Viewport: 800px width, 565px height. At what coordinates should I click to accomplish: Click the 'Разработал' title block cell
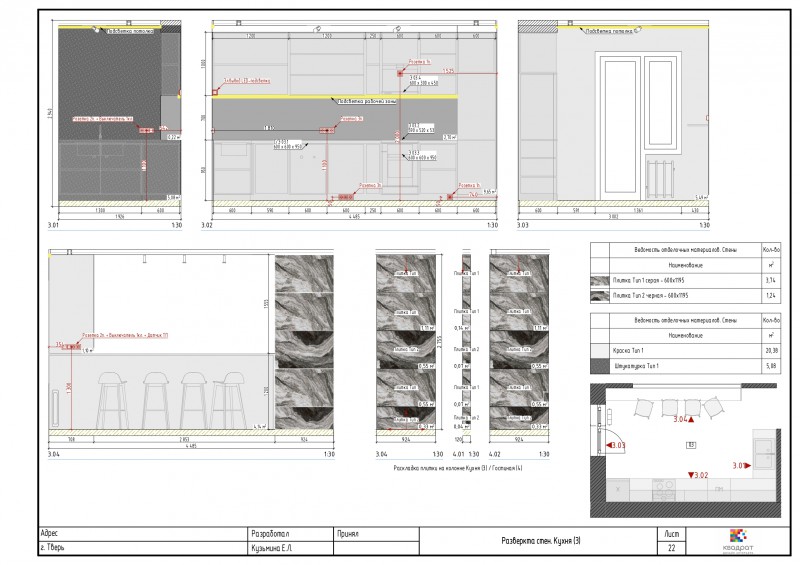pyautogui.click(x=290, y=534)
